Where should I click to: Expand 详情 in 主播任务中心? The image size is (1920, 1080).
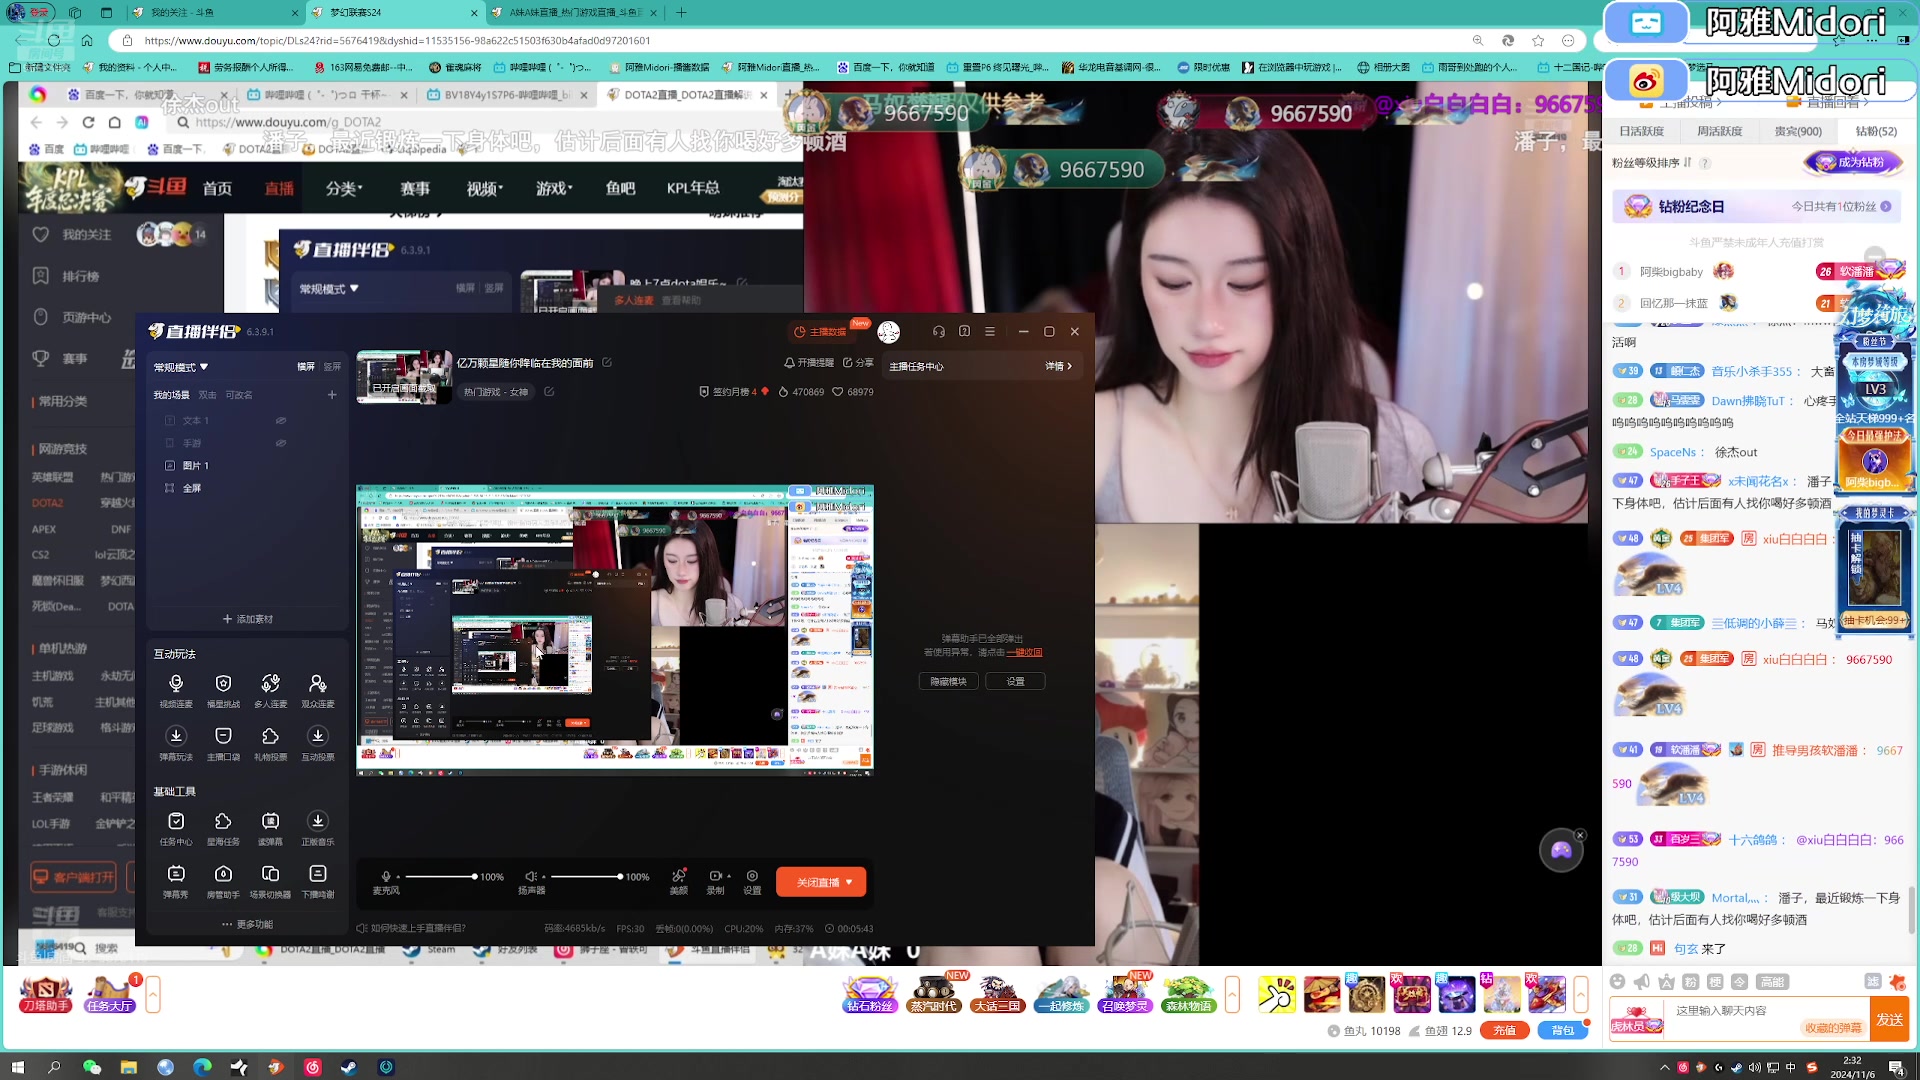point(1058,366)
